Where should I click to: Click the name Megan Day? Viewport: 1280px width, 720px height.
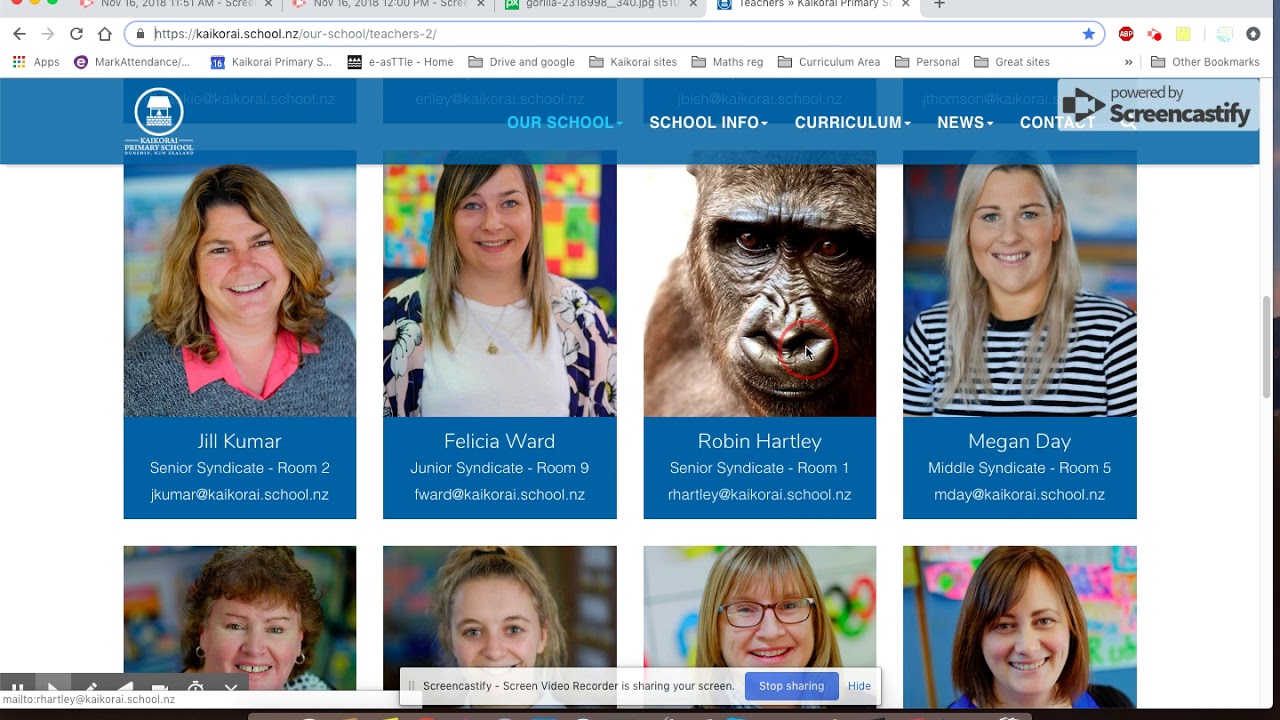click(1020, 441)
